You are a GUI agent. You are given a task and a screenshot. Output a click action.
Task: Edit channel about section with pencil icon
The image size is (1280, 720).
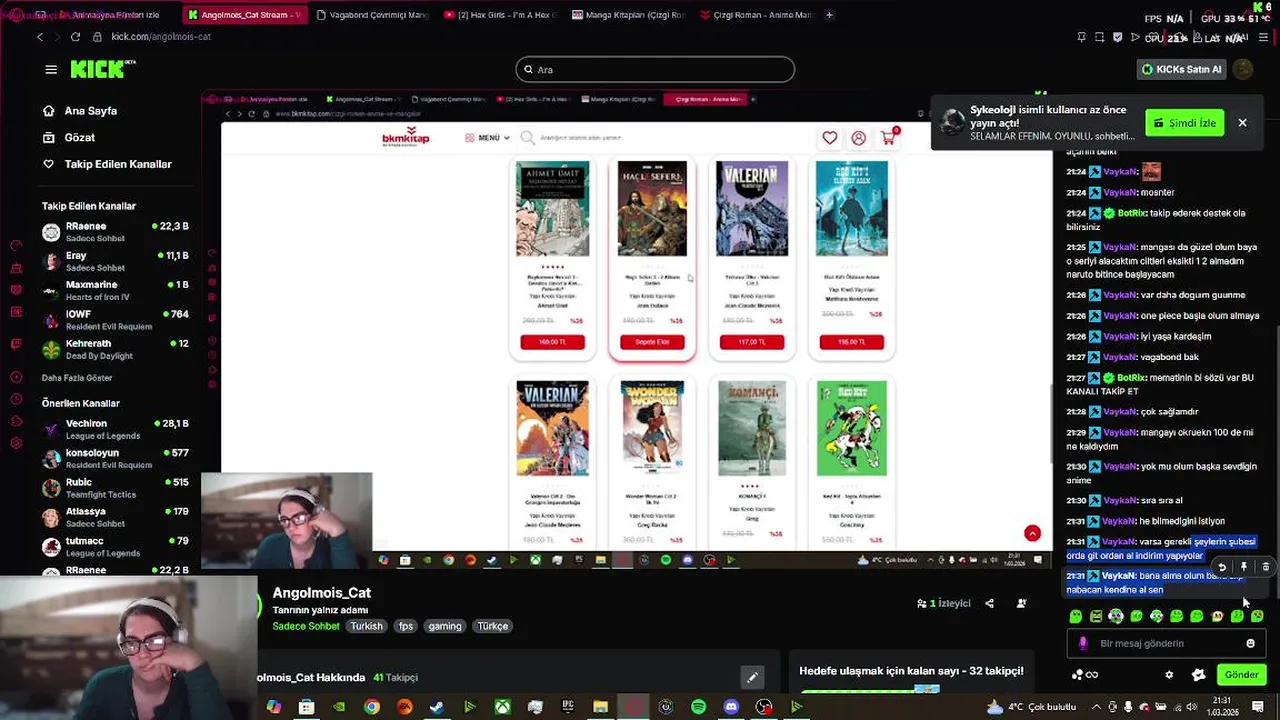pyautogui.click(x=752, y=677)
